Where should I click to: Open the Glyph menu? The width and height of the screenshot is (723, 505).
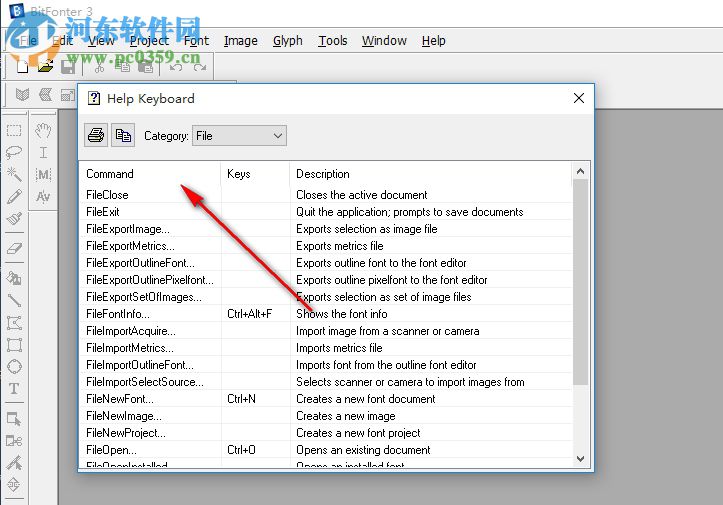(x=288, y=41)
